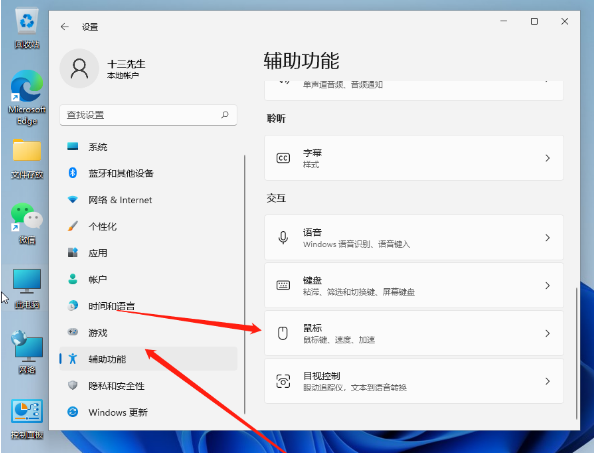This screenshot has width=594, height=453.
Task: Open 隐私和安全性 settings
Action: pyautogui.click(x=148, y=386)
